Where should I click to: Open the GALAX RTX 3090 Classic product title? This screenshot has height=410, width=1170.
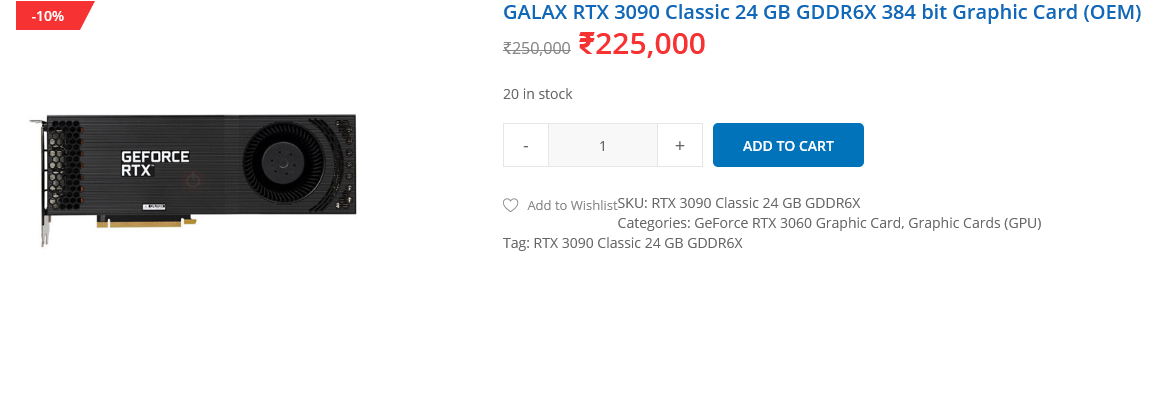pos(822,13)
